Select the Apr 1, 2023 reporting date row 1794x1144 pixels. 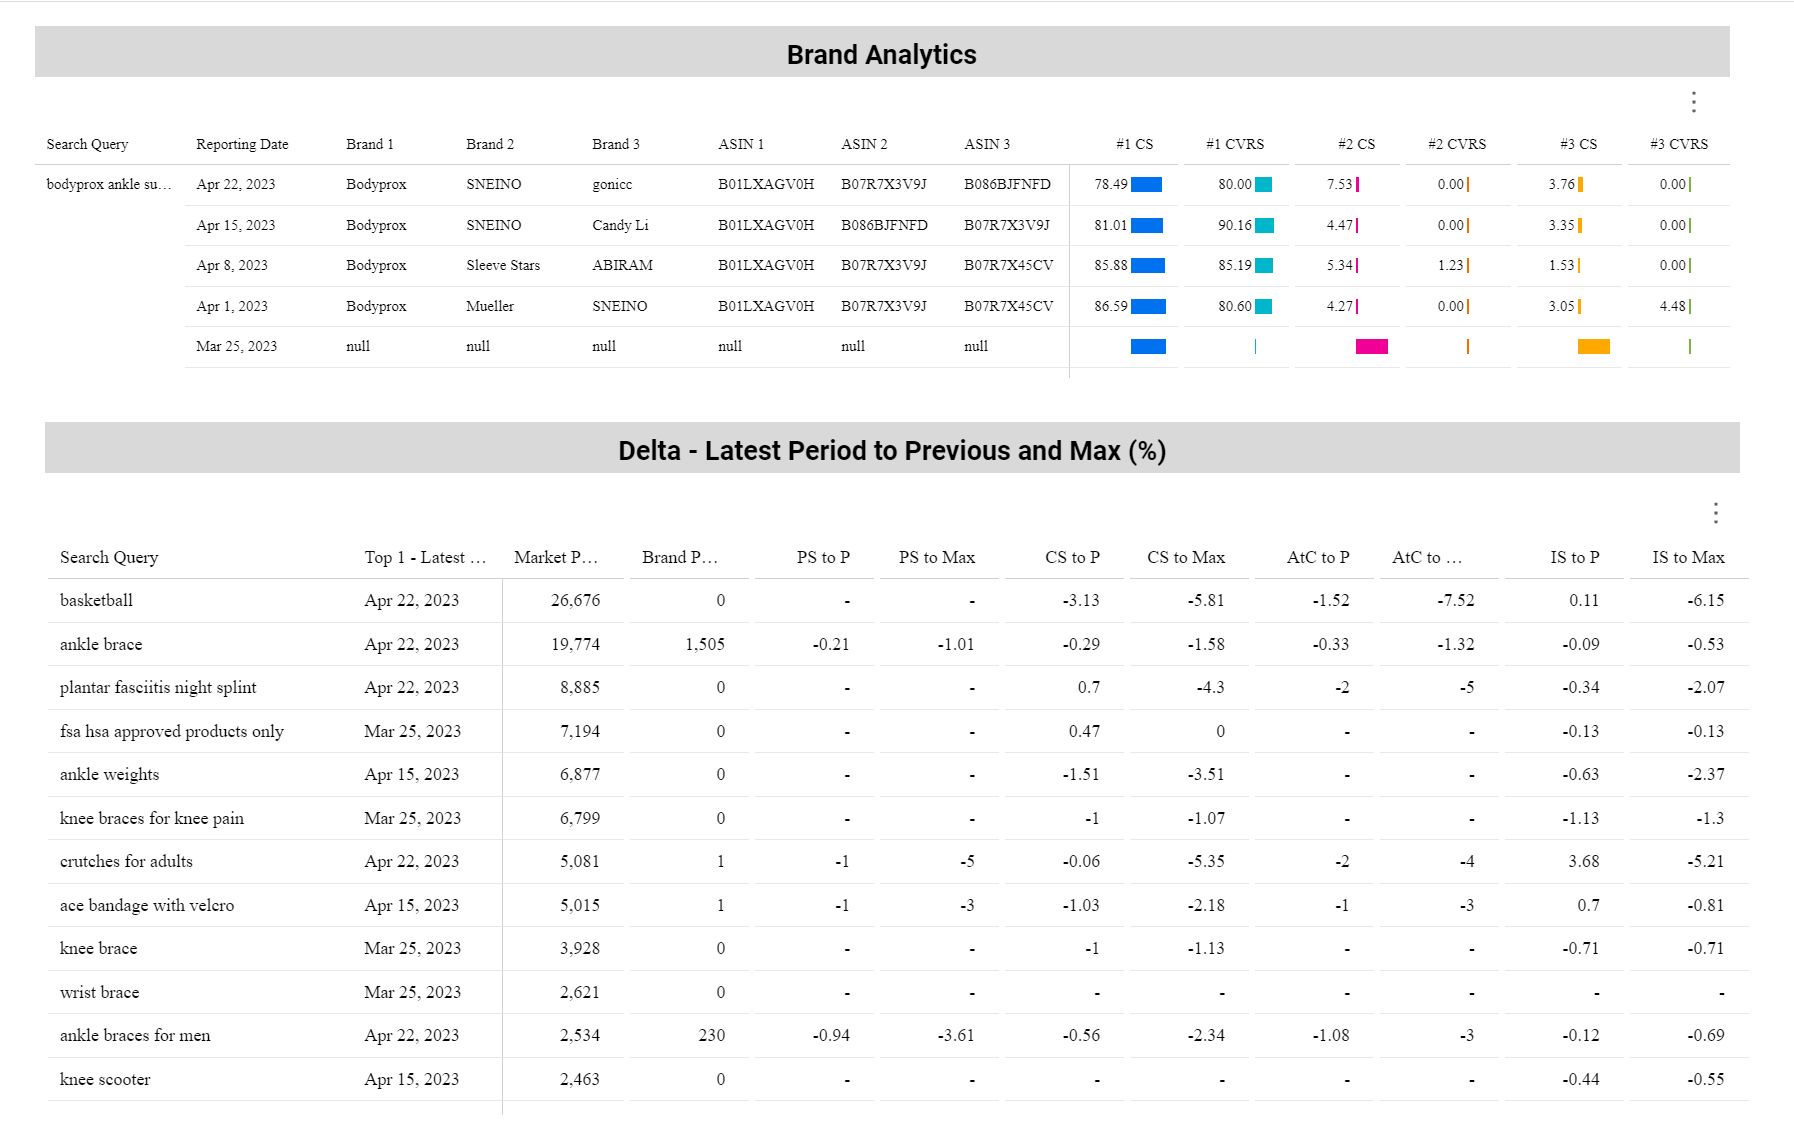(957, 306)
